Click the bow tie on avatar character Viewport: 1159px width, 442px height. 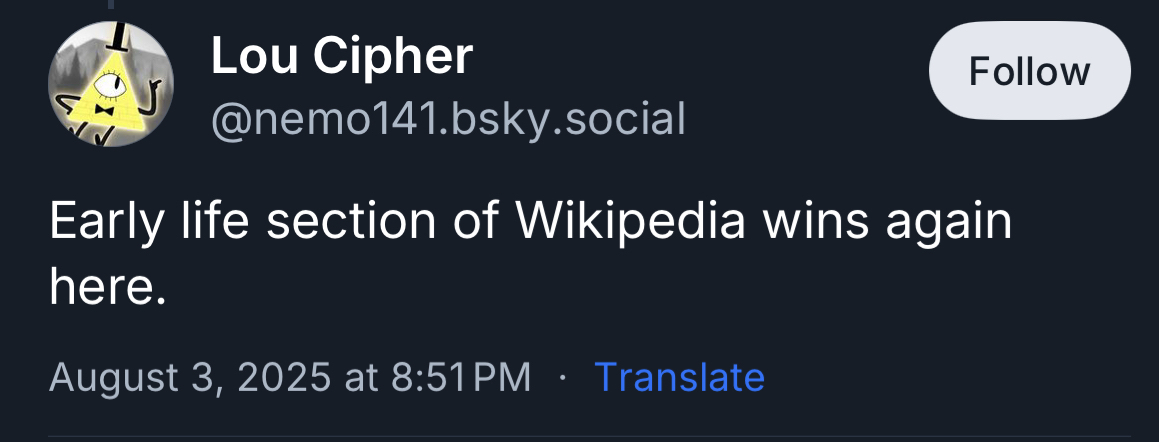(x=101, y=107)
